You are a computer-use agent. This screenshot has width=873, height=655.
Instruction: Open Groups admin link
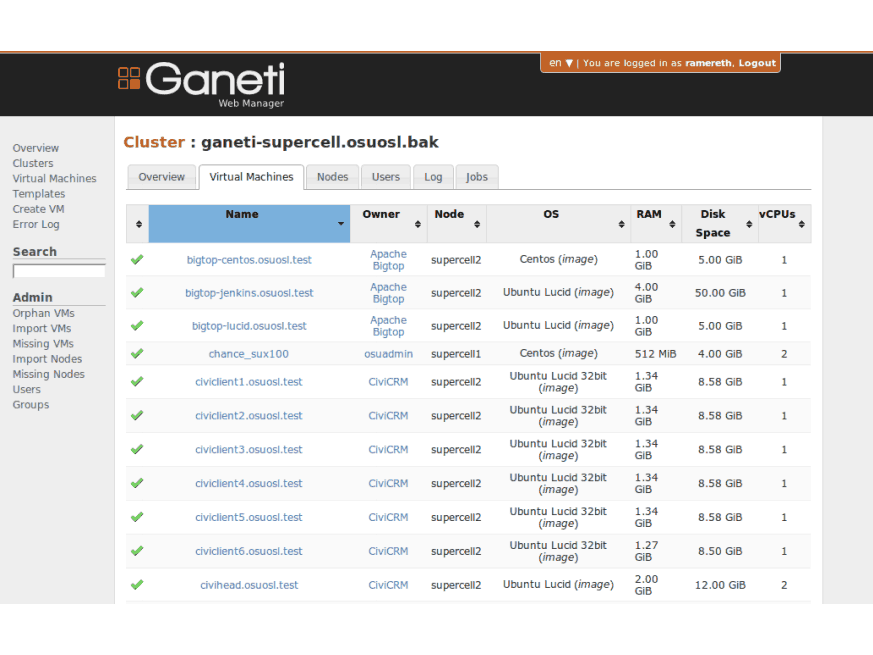click(31, 405)
